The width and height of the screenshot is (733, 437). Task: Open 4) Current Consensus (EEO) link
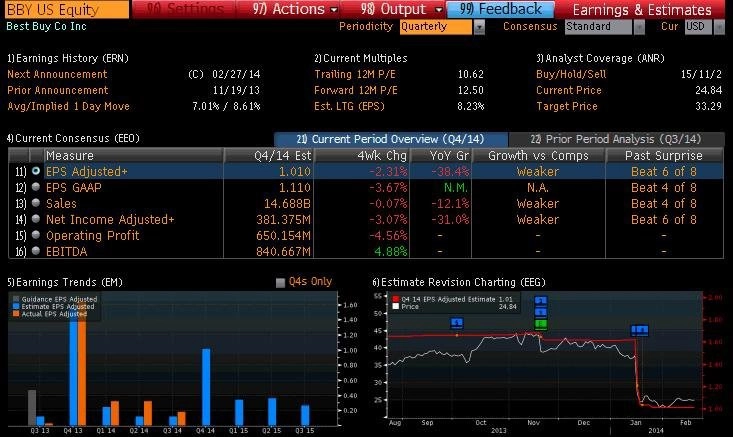pos(73,138)
